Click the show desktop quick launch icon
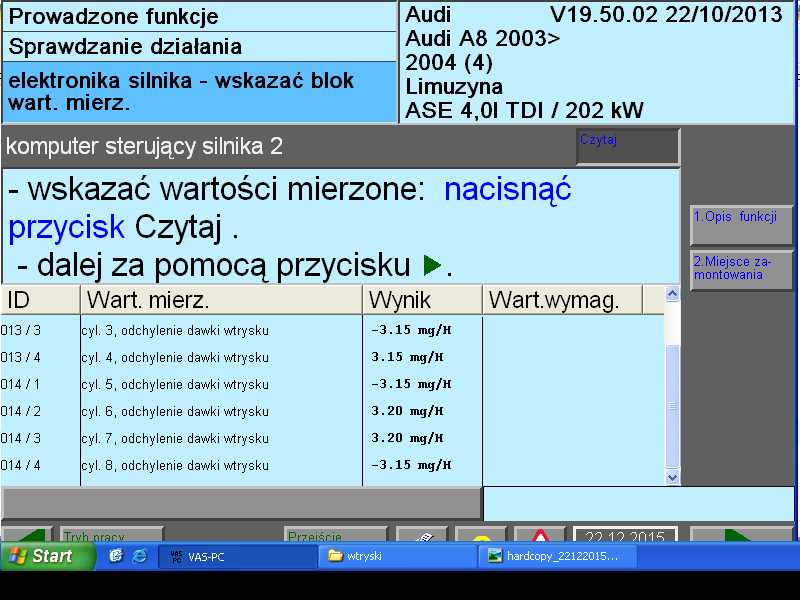Viewport: 800px width, 600px height. coord(116,556)
